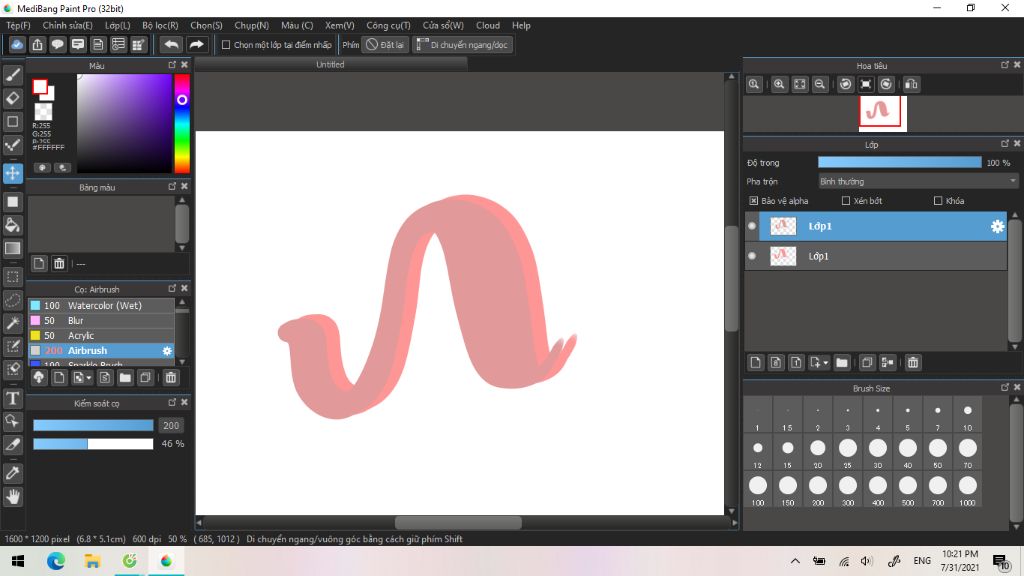
Task: Toggle the 'Bảo vệ alpha' checkbox
Action: pyautogui.click(x=754, y=201)
